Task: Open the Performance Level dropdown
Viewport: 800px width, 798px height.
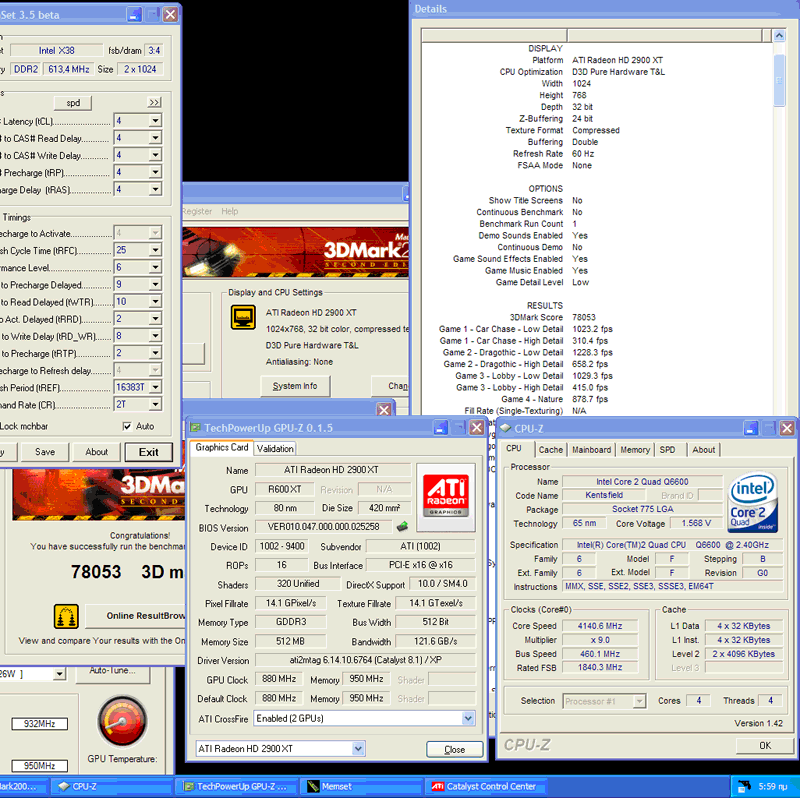Action: [155, 267]
